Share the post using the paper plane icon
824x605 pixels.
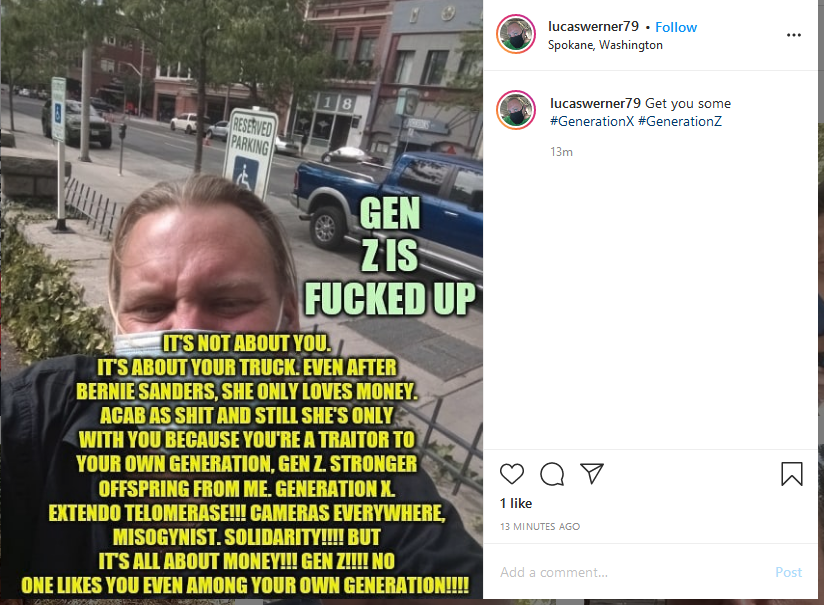click(x=592, y=474)
